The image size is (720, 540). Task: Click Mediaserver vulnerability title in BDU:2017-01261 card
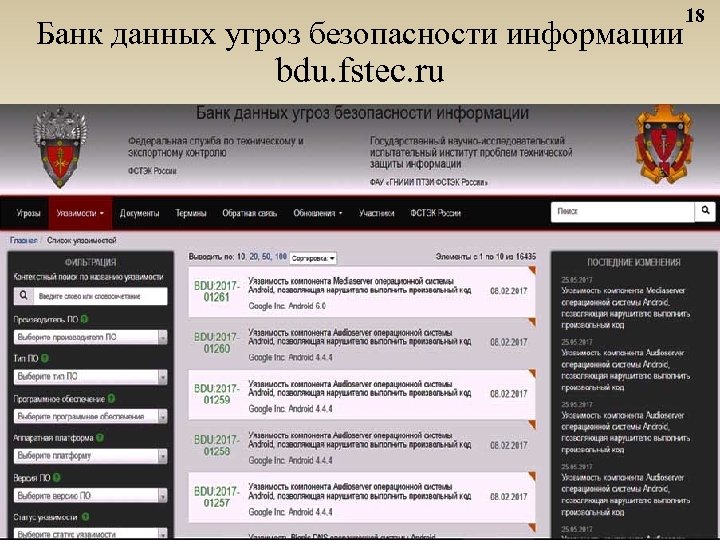(360, 285)
